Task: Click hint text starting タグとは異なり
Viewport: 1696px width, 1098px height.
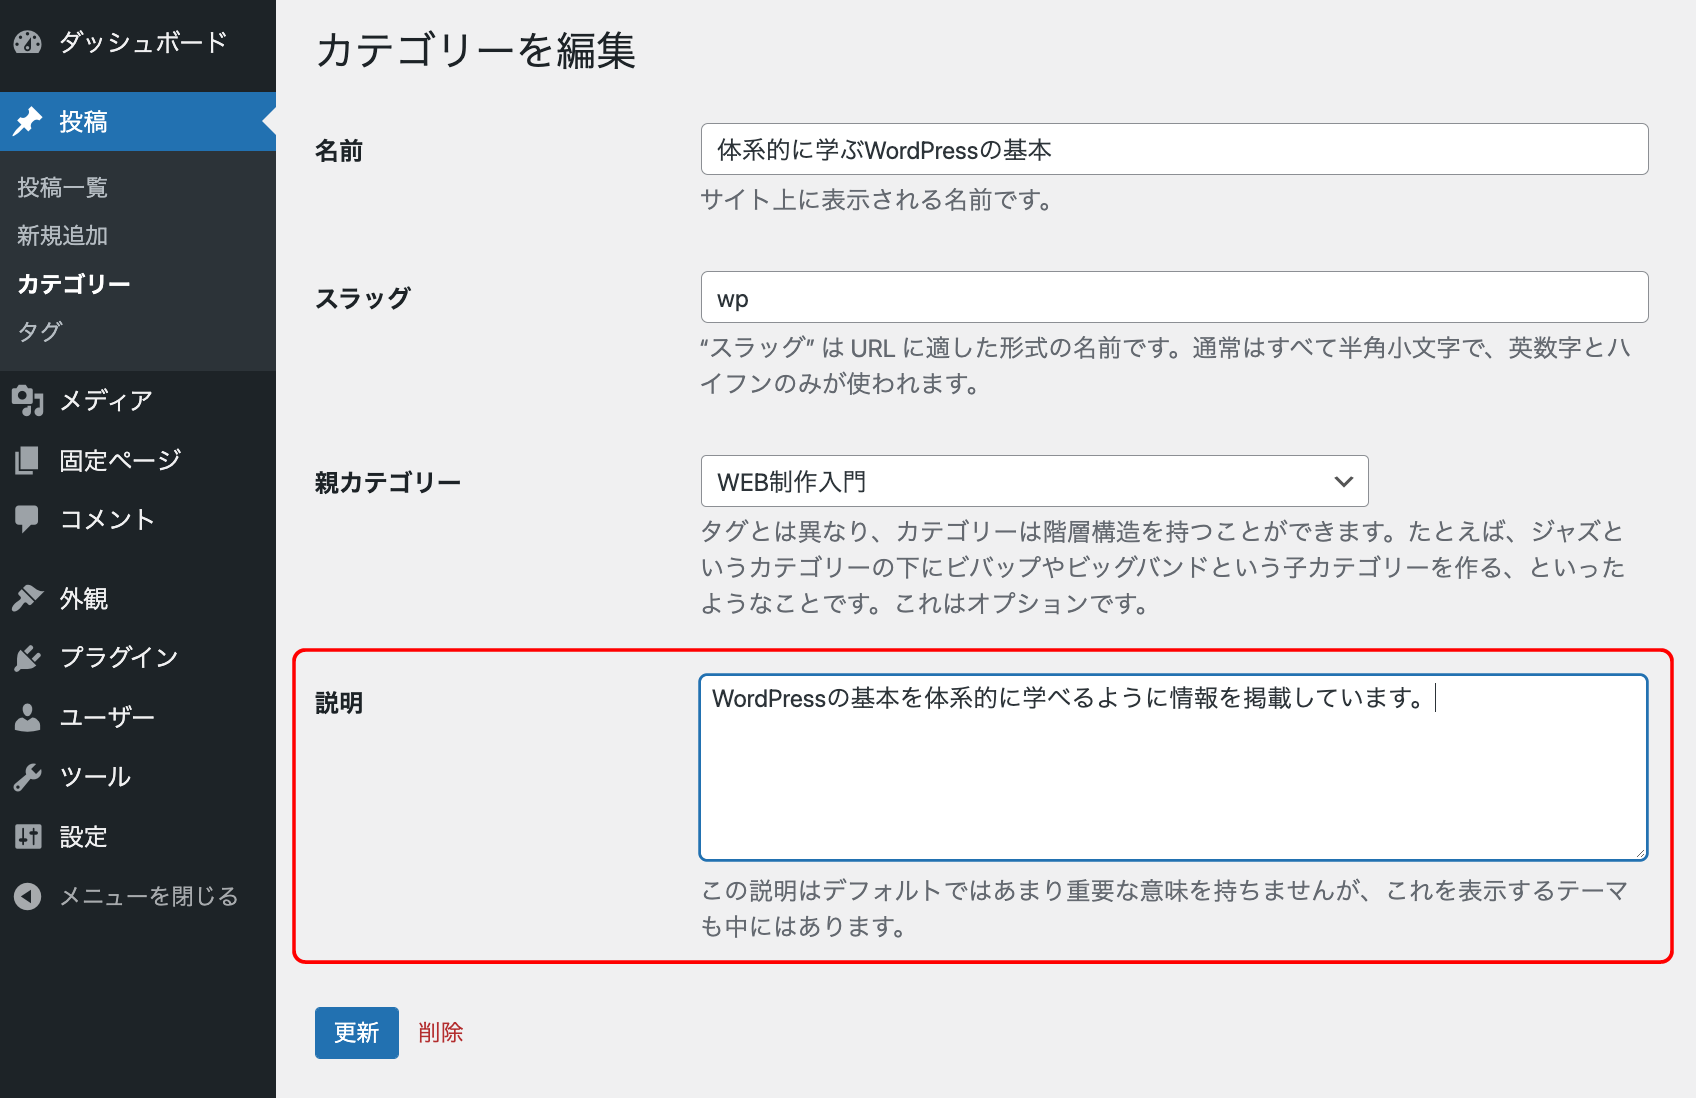Action: [1163, 567]
